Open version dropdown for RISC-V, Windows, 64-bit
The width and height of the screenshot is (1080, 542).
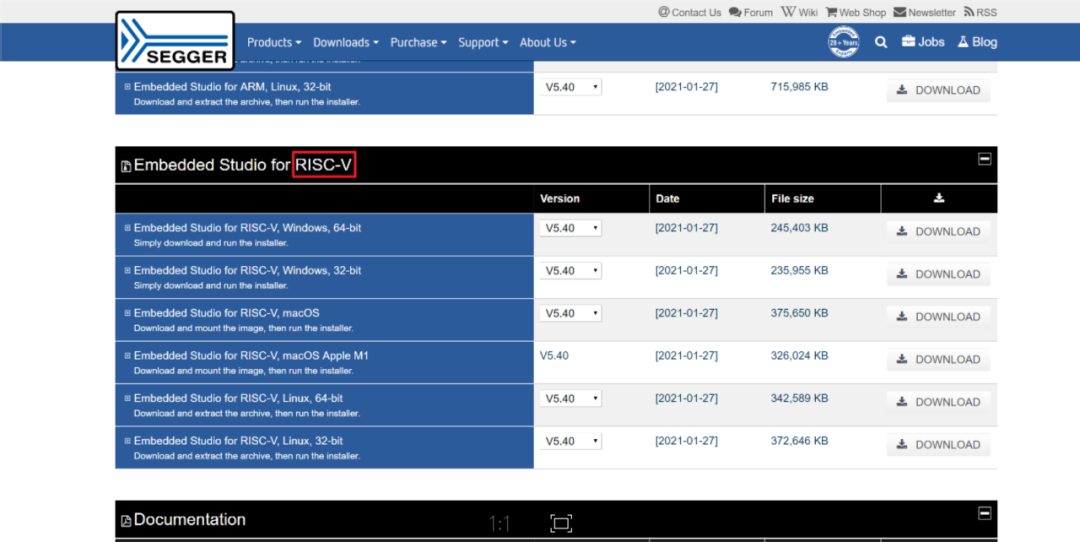[570, 228]
